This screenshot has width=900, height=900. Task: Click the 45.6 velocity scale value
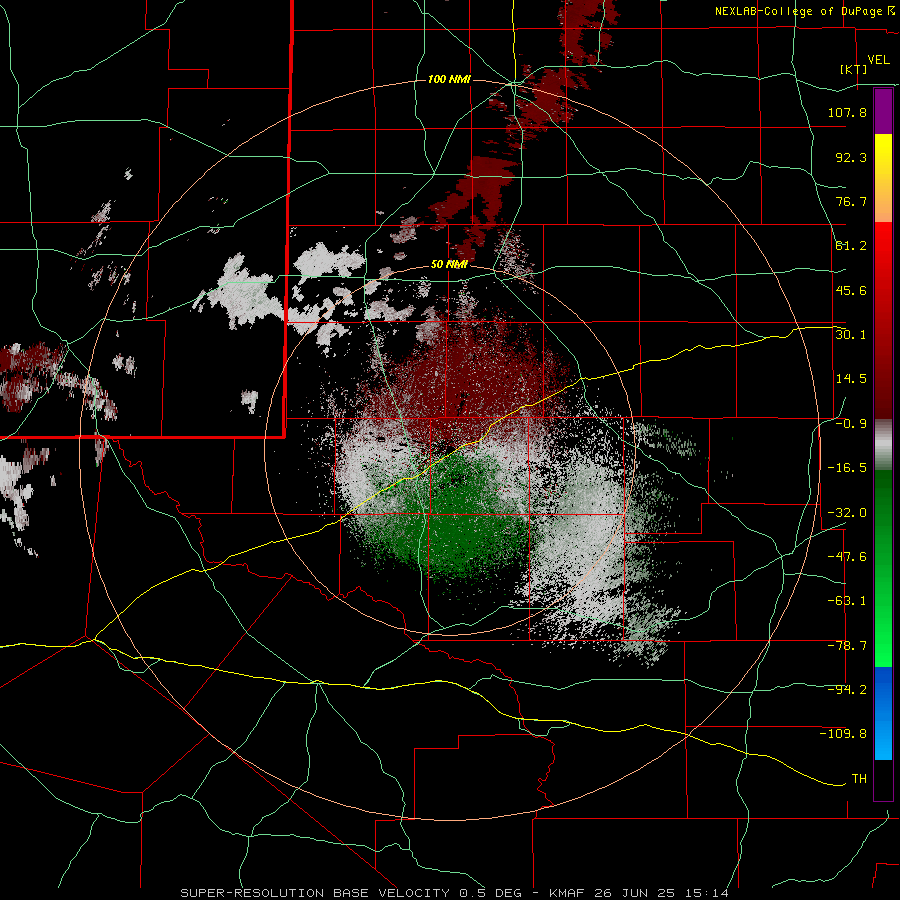851,290
